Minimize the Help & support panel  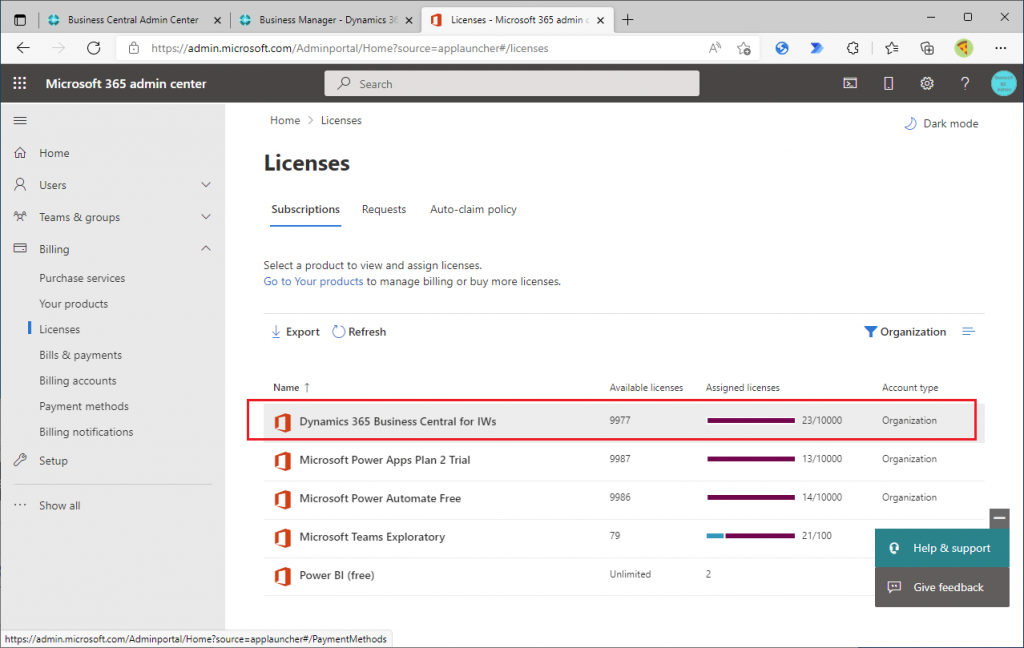(999, 518)
